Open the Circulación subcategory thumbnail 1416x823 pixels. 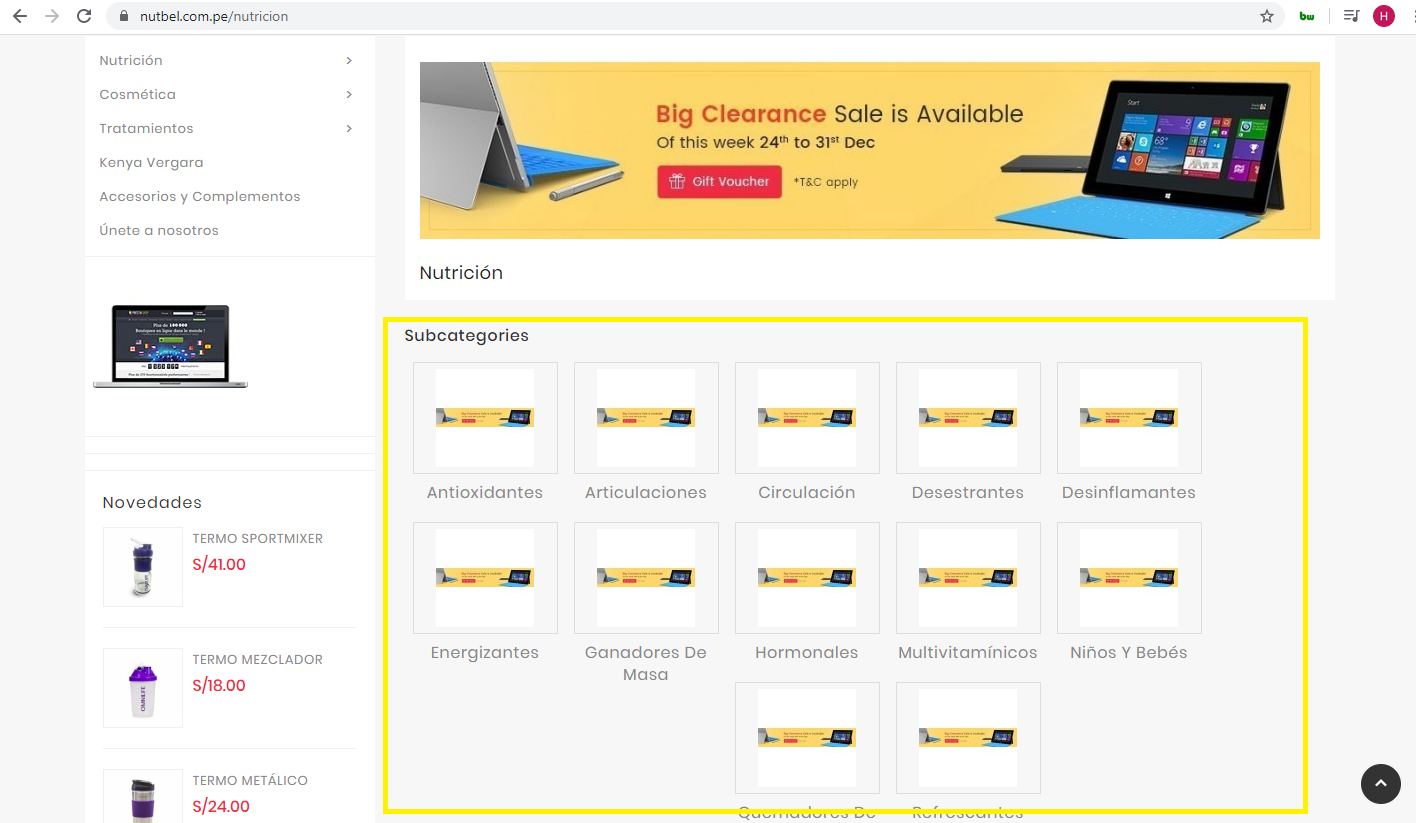point(807,418)
